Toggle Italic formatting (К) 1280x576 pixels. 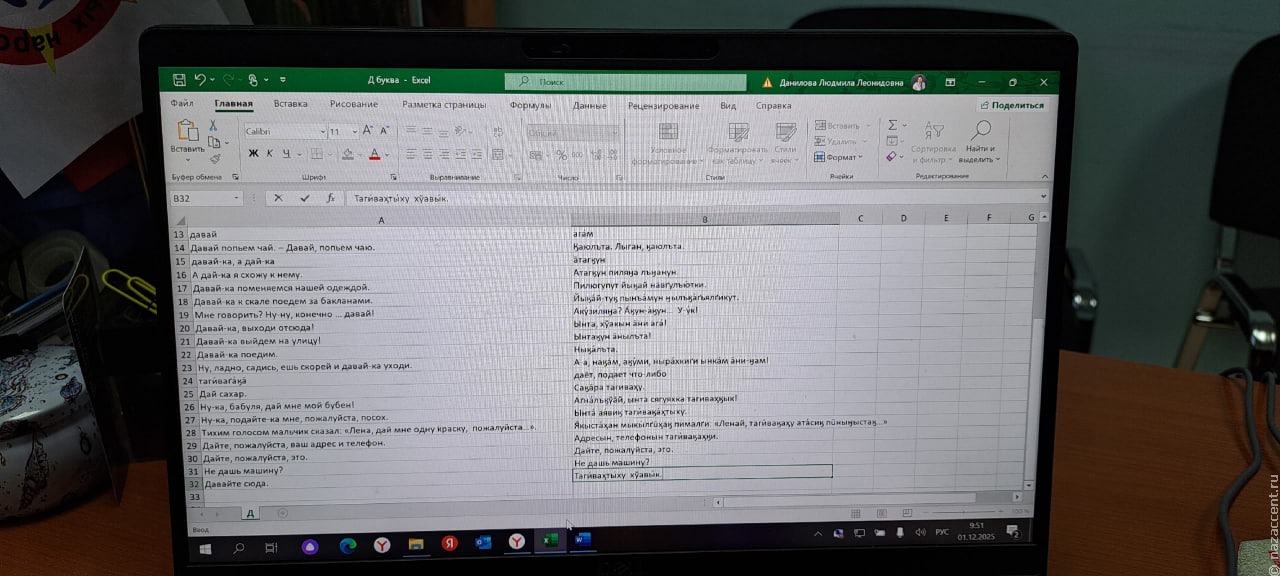270,154
